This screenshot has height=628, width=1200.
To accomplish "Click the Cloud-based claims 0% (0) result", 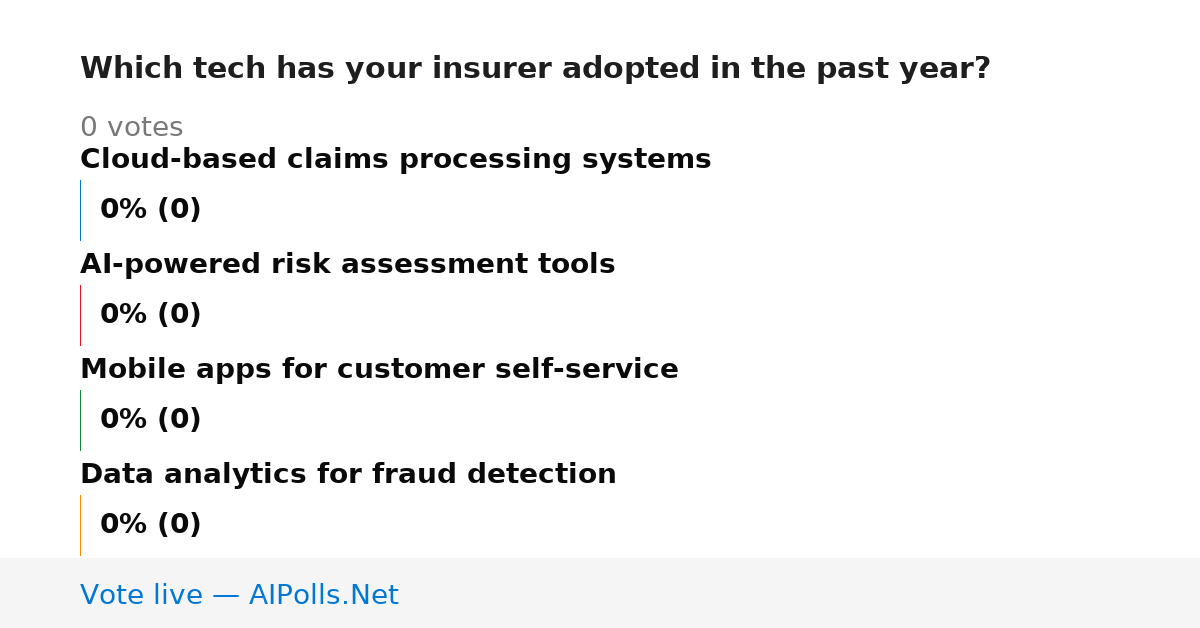I will (x=150, y=210).
